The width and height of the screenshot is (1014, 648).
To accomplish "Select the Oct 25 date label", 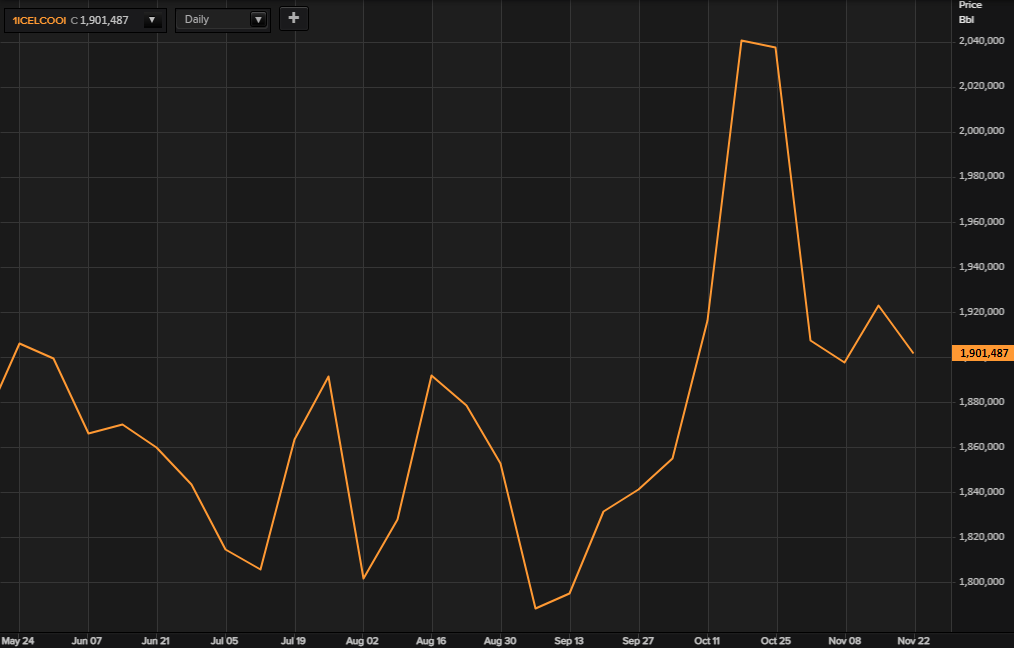I will (x=776, y=641).
